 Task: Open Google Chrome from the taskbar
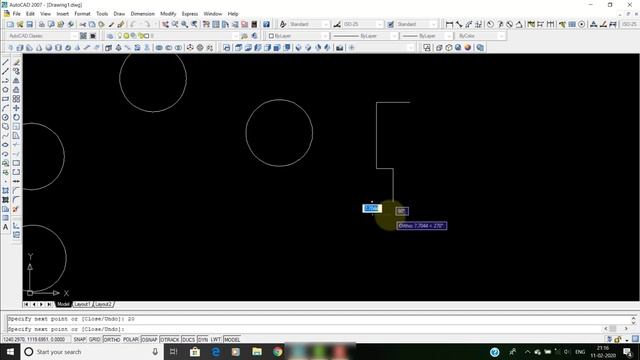[x=278, y=352]
